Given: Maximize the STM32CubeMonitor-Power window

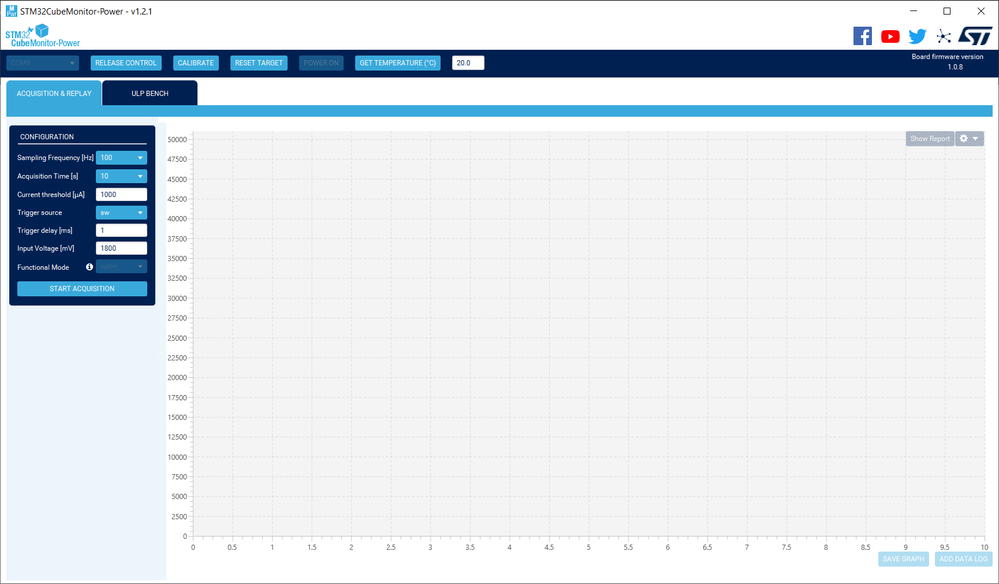Looking at the screenshot, I should [947, 11].
